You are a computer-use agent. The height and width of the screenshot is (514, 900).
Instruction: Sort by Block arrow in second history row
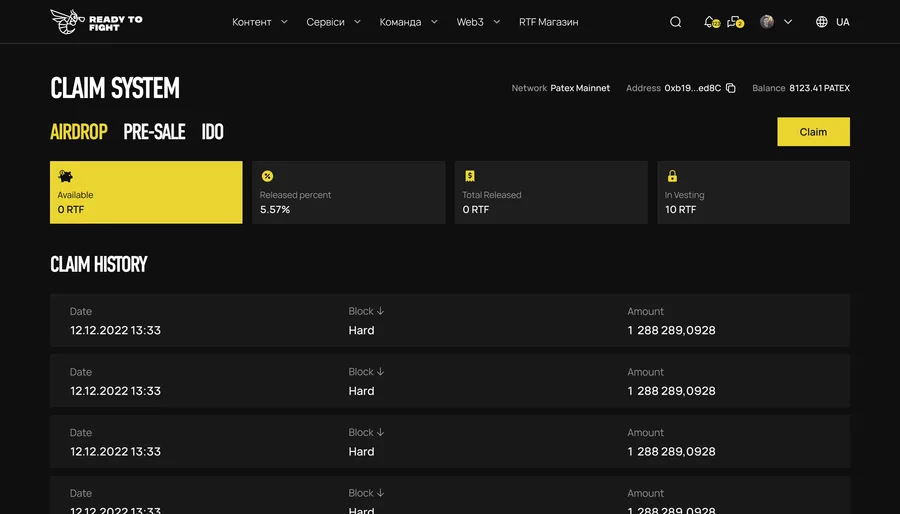click(x=380, y=372)
